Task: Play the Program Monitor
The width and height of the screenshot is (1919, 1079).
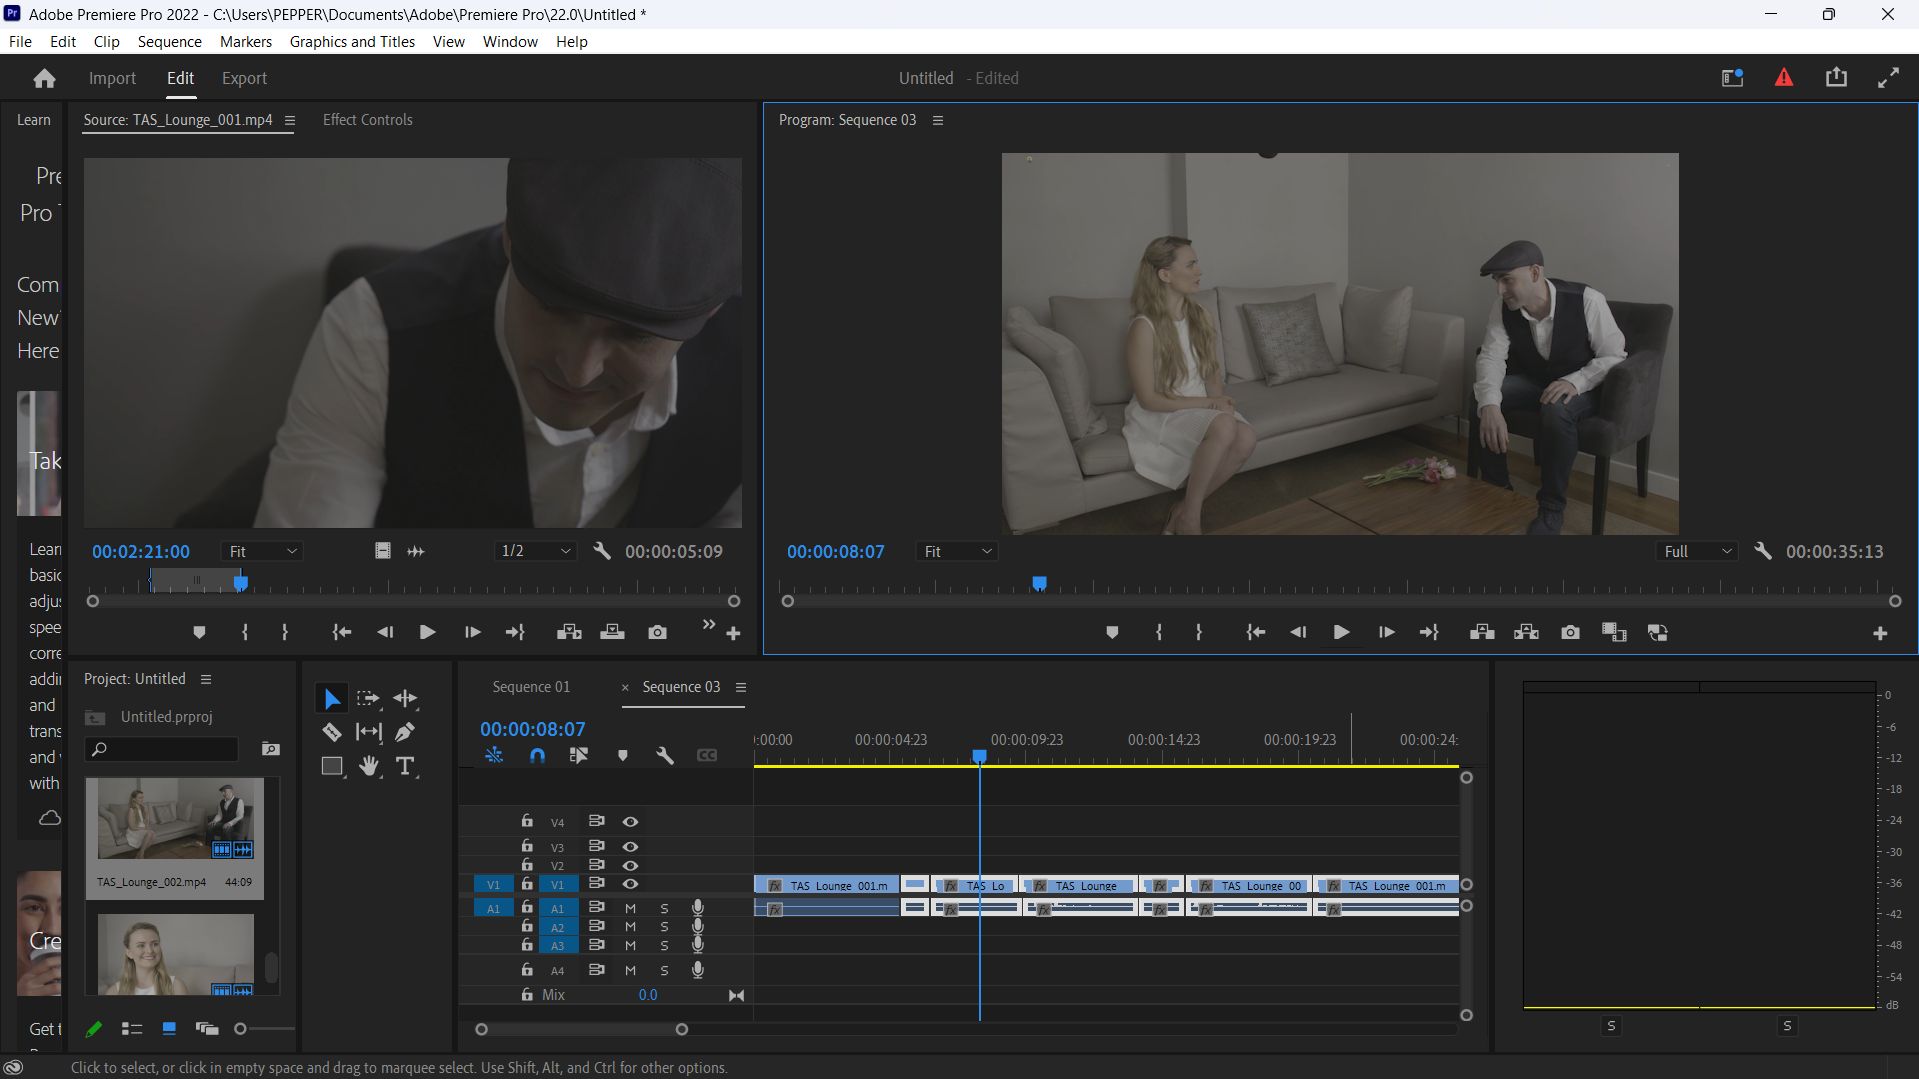Action: pos(1341,632)
